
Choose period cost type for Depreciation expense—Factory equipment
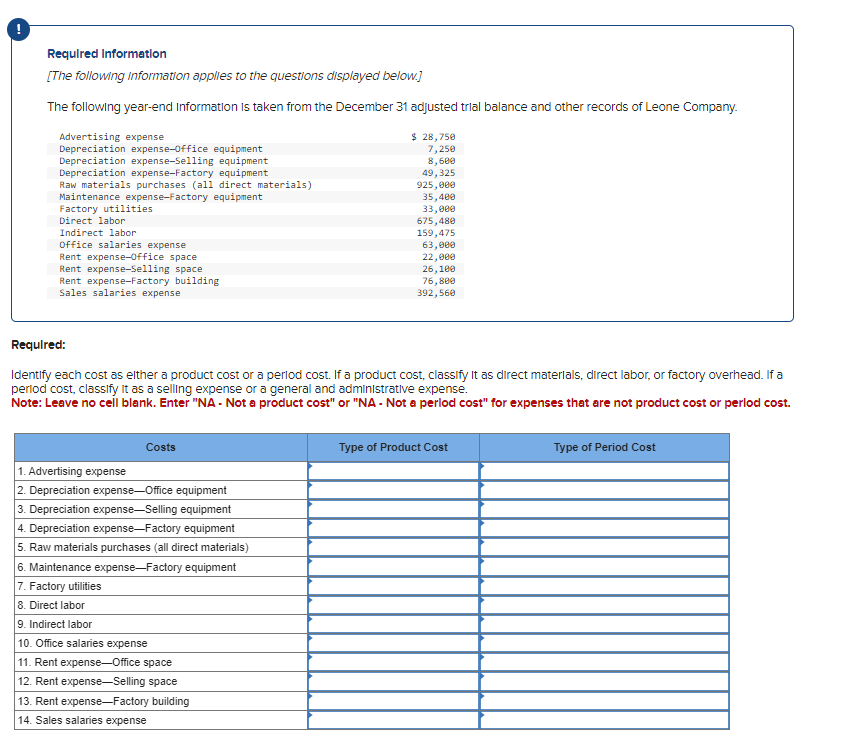point(604,529)
